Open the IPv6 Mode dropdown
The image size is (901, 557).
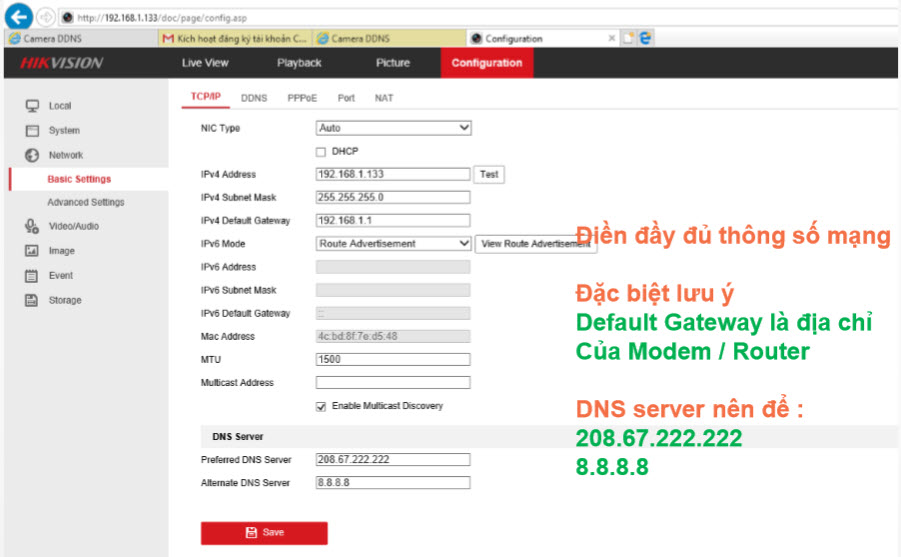394,244
